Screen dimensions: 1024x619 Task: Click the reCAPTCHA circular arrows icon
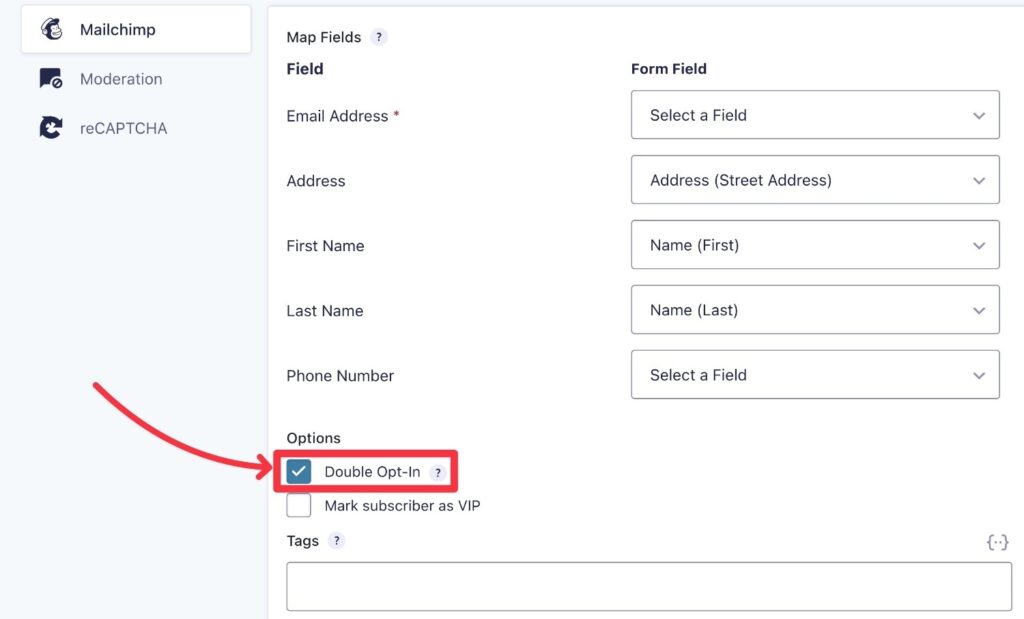click(51, 127)
